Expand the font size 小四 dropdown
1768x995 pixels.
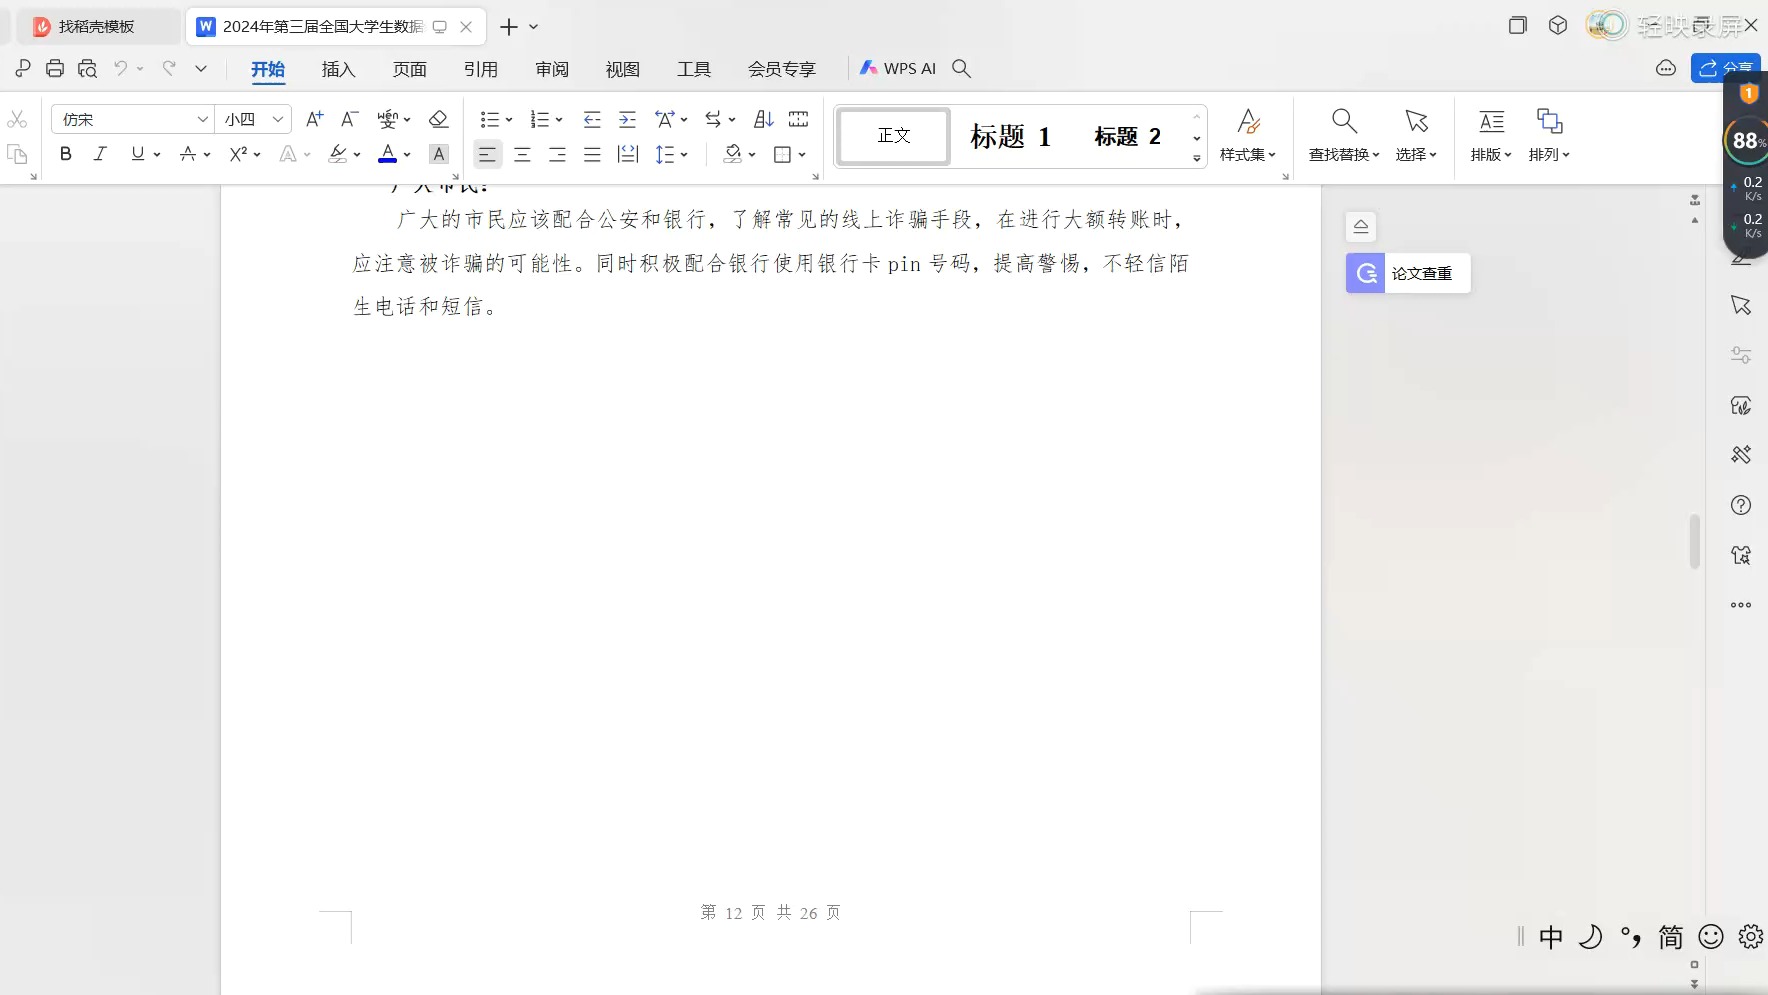click(277, 119)
